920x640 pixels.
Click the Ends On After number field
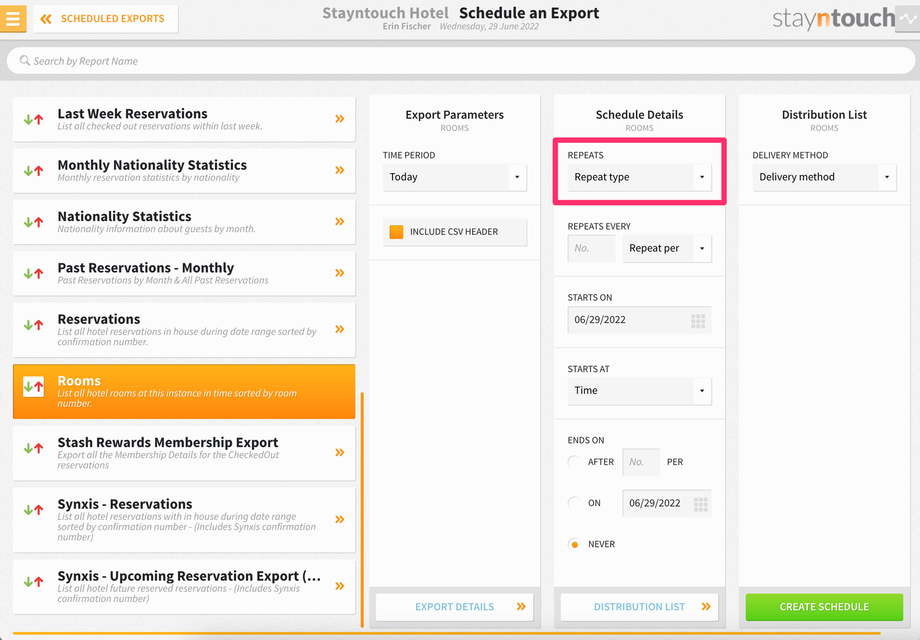[641, 462]
